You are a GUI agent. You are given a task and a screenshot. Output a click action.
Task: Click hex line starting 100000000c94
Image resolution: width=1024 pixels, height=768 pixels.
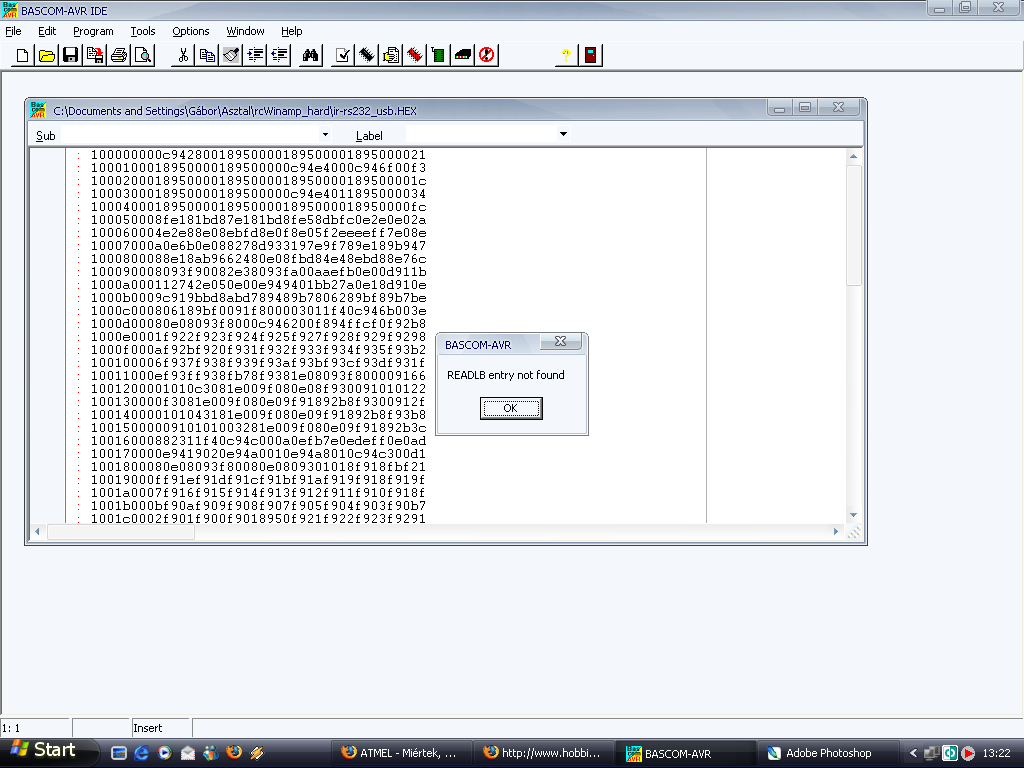point(258,155)
